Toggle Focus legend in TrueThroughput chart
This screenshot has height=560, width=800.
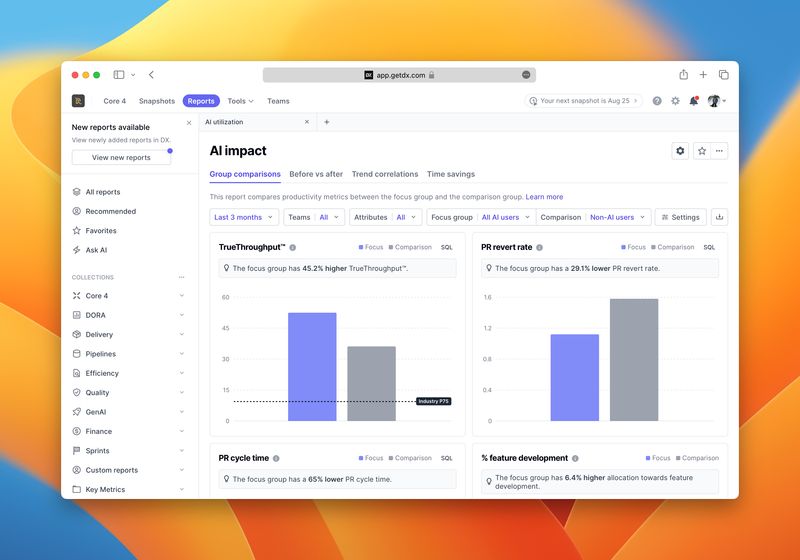pyautogui.click(x=370, y=247)
